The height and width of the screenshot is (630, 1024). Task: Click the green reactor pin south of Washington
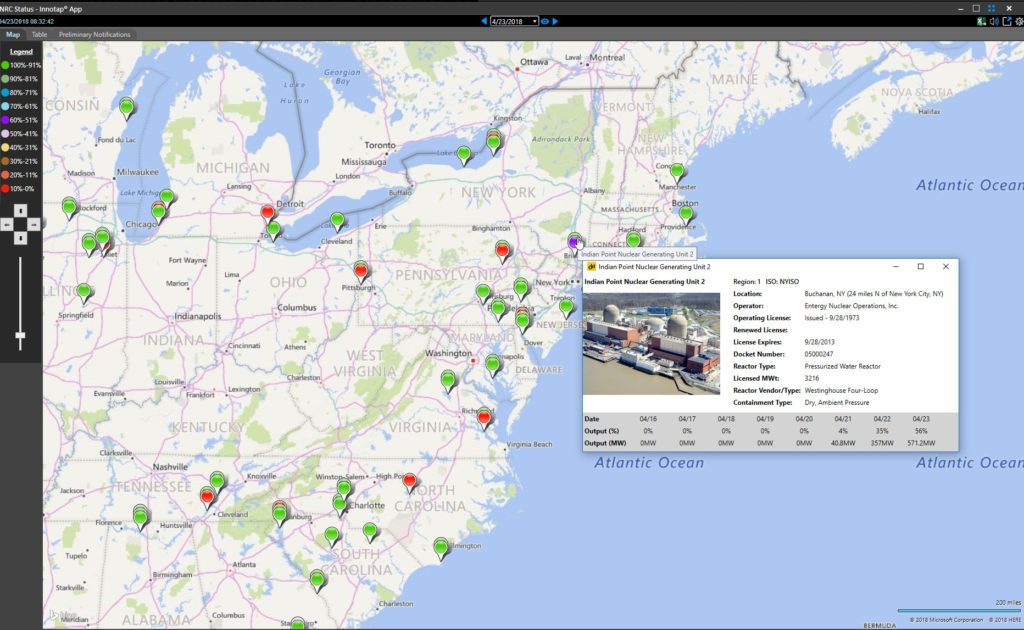[x=448, y=380]
